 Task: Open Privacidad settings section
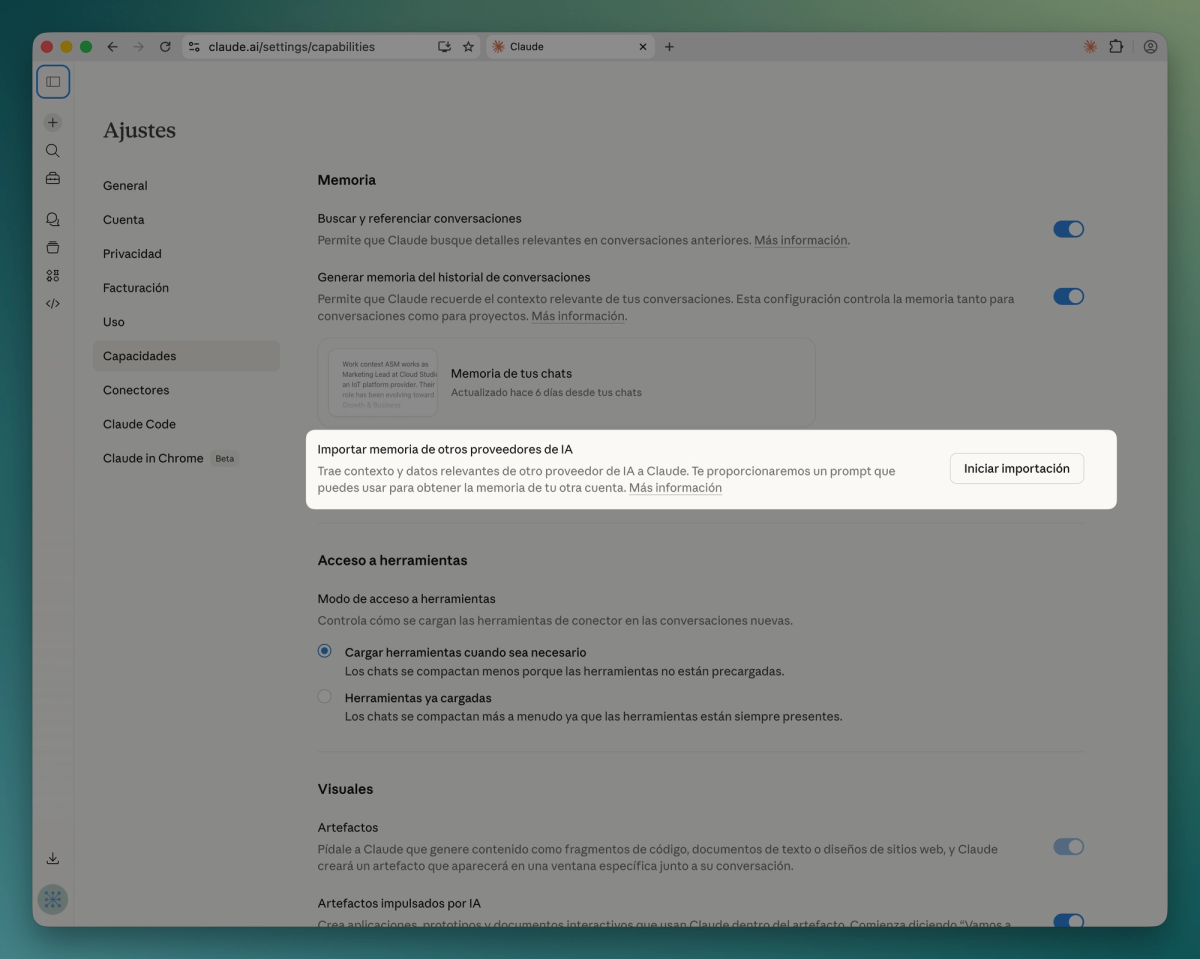pyautogui.click(x=186, y=254)
